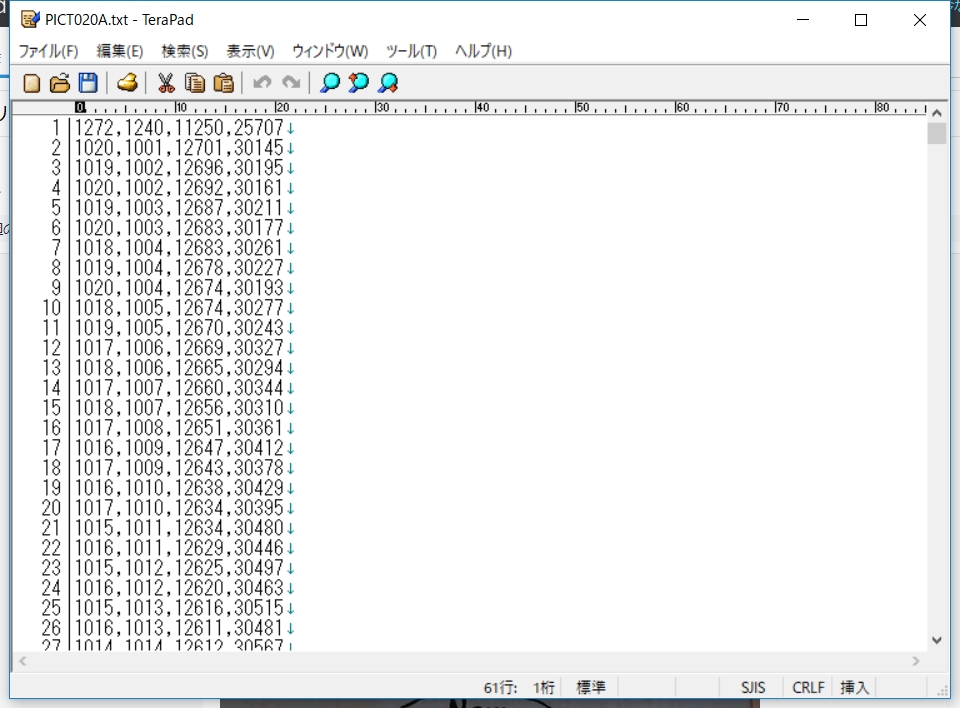Click horizontal scrollbar left arrow
This screenshot has height=708, width=960.
pyautogui.click(x=23, y=661)
